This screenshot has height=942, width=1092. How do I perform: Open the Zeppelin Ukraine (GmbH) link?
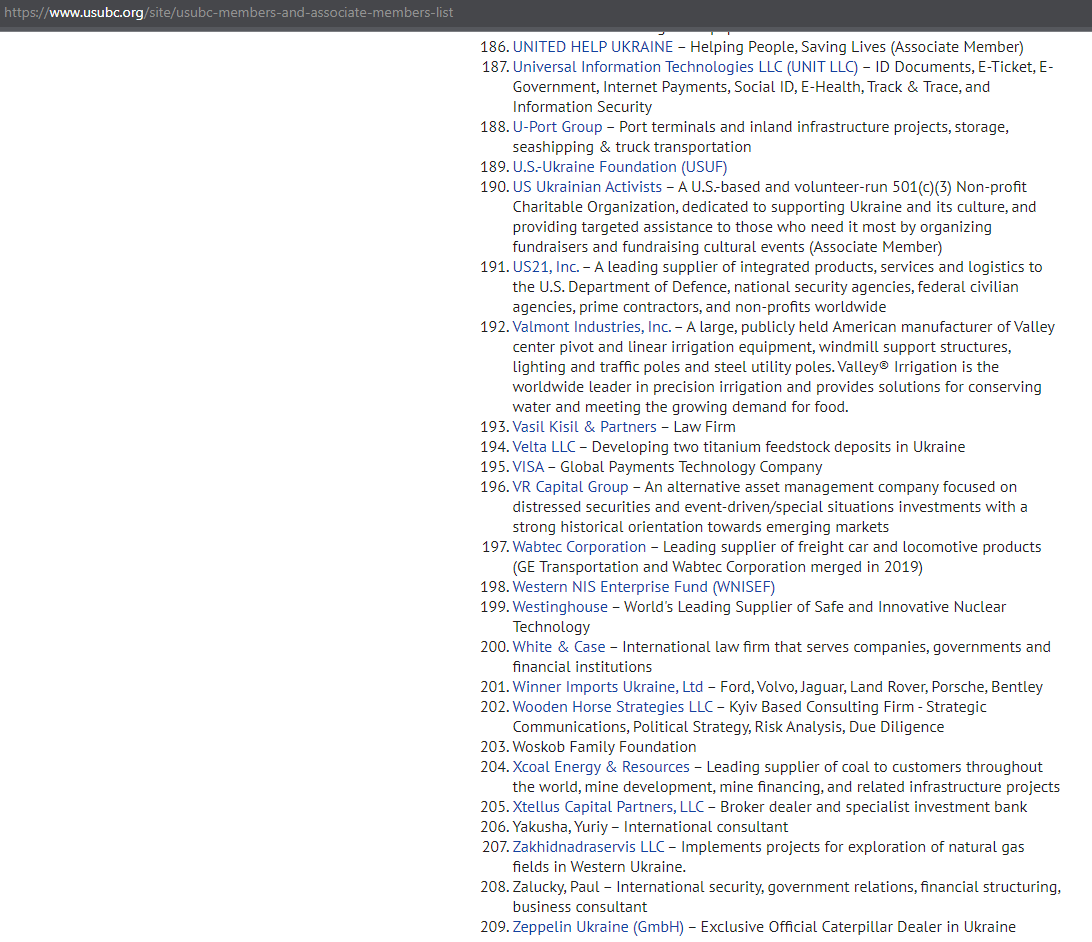pyautogui.click(x=598, y=927)
